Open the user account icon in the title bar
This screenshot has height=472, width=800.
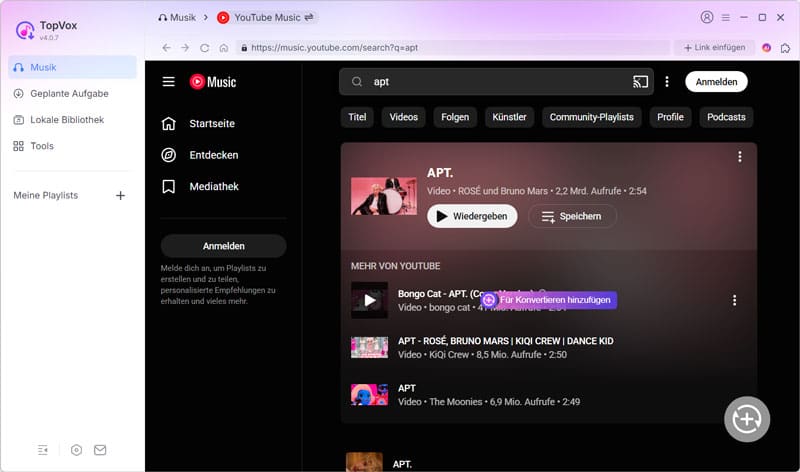click(x=708, y=17)
